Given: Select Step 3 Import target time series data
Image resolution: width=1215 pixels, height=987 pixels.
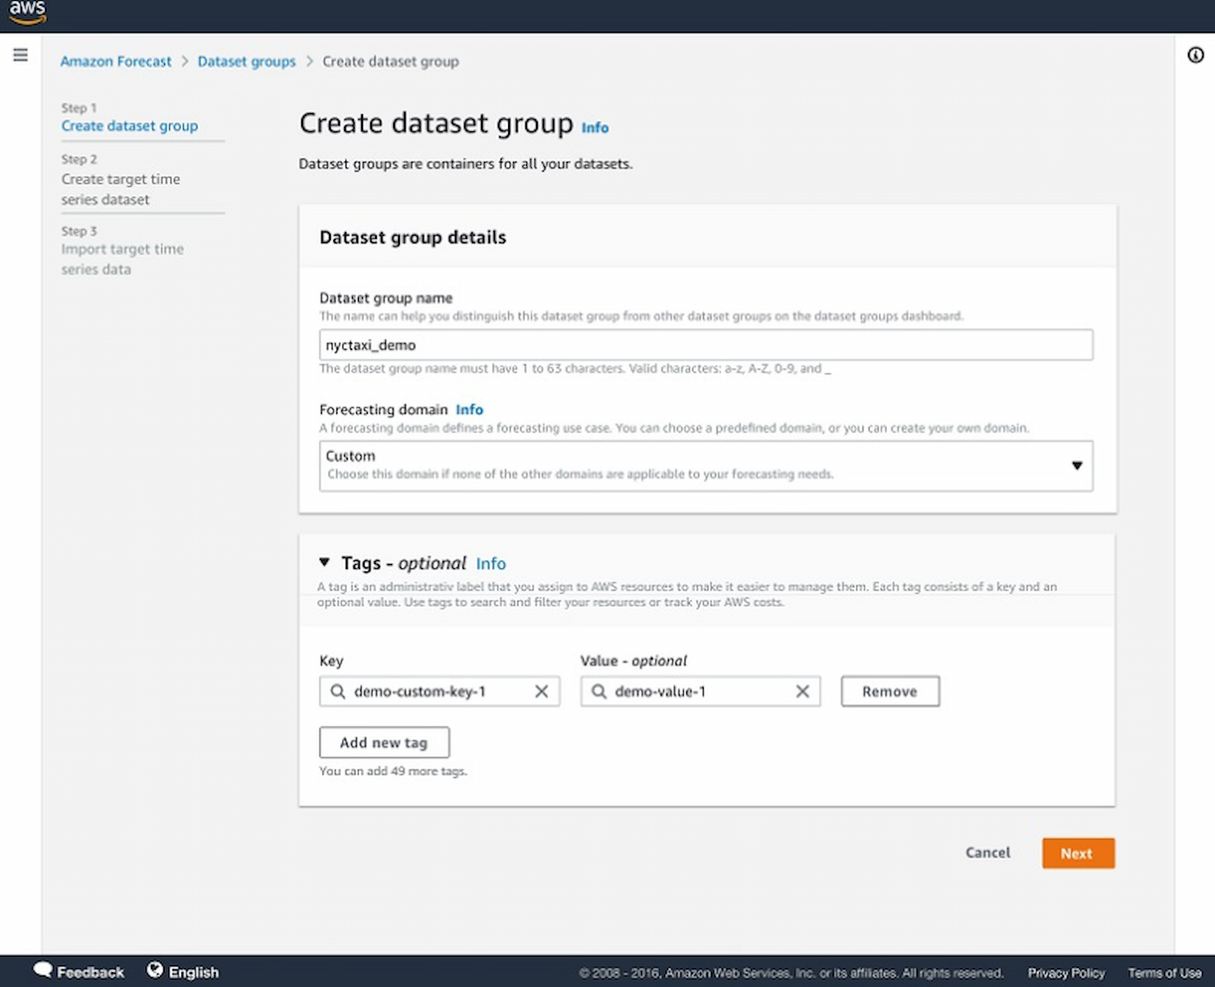Looking at the screenshot, I should pyautogui.click(x=122, y=259).
